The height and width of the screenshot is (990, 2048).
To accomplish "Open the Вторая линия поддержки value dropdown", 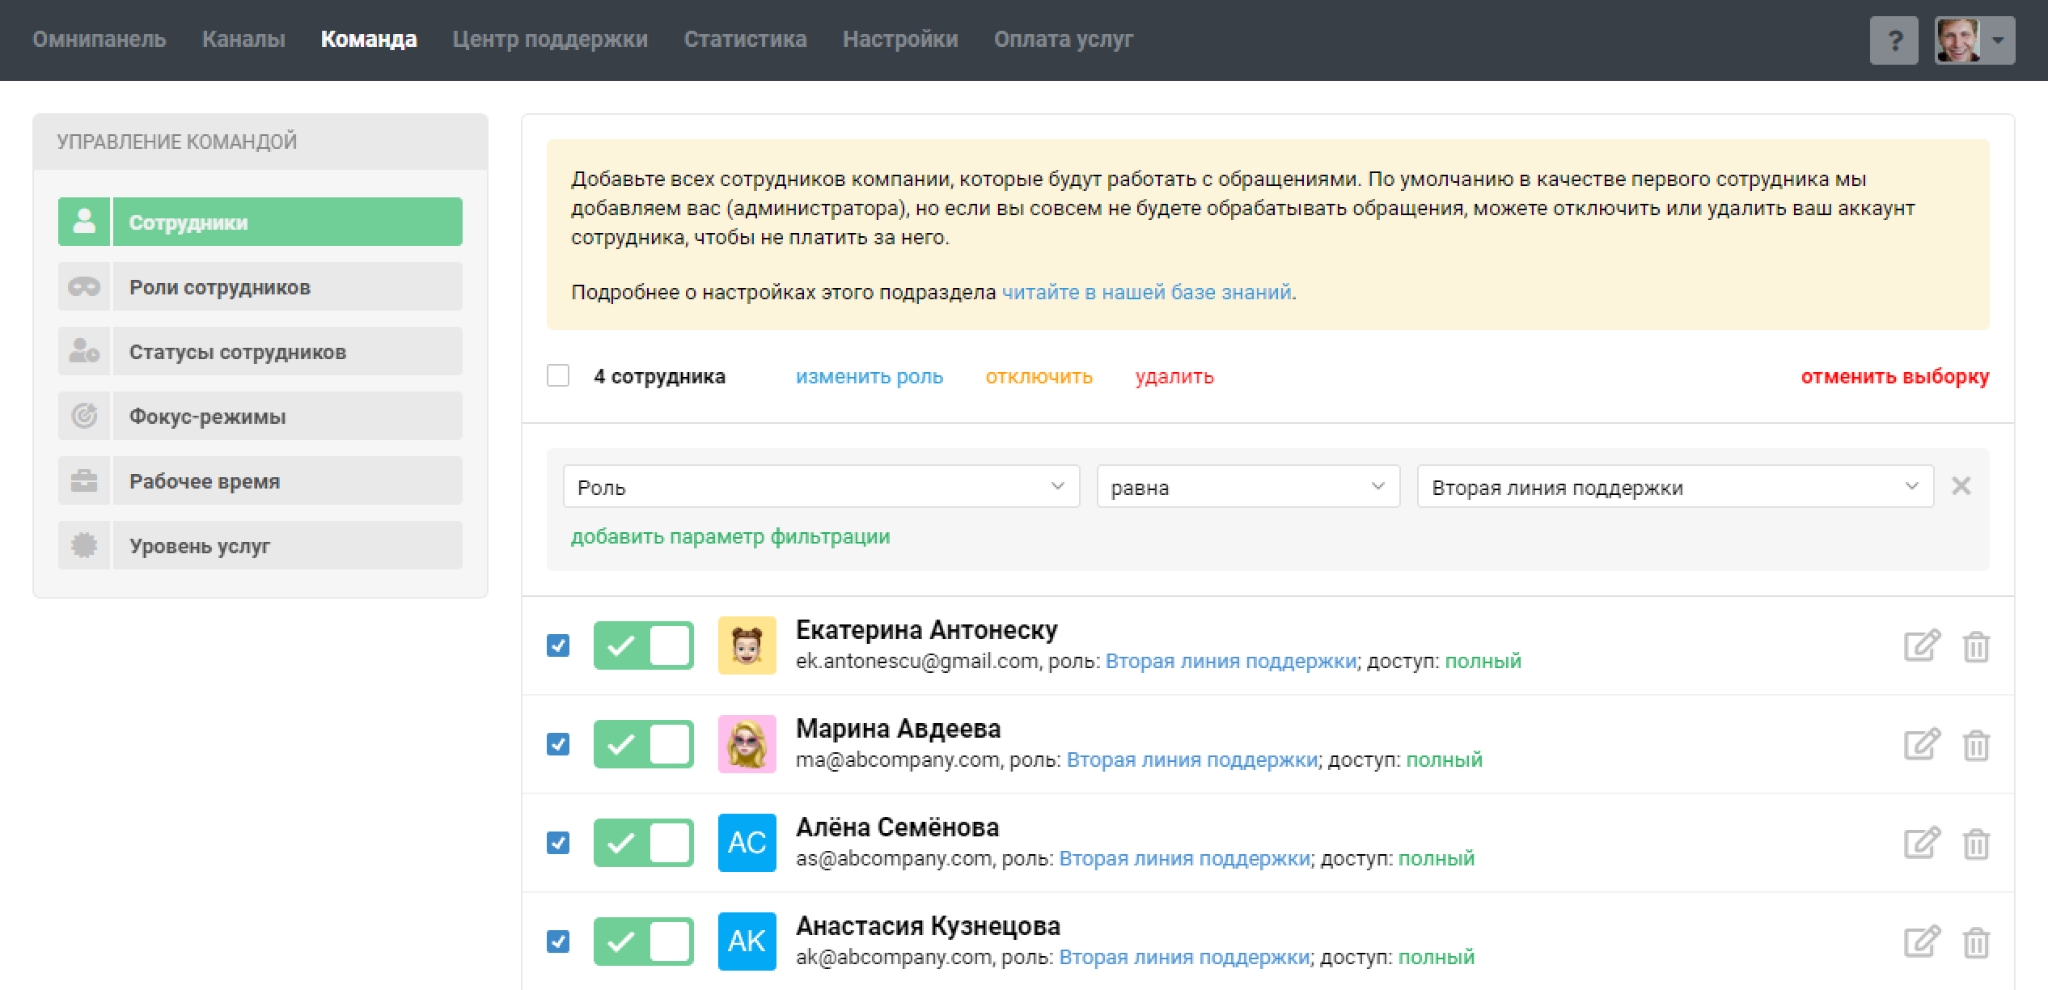I will (x=1674, y=487).
